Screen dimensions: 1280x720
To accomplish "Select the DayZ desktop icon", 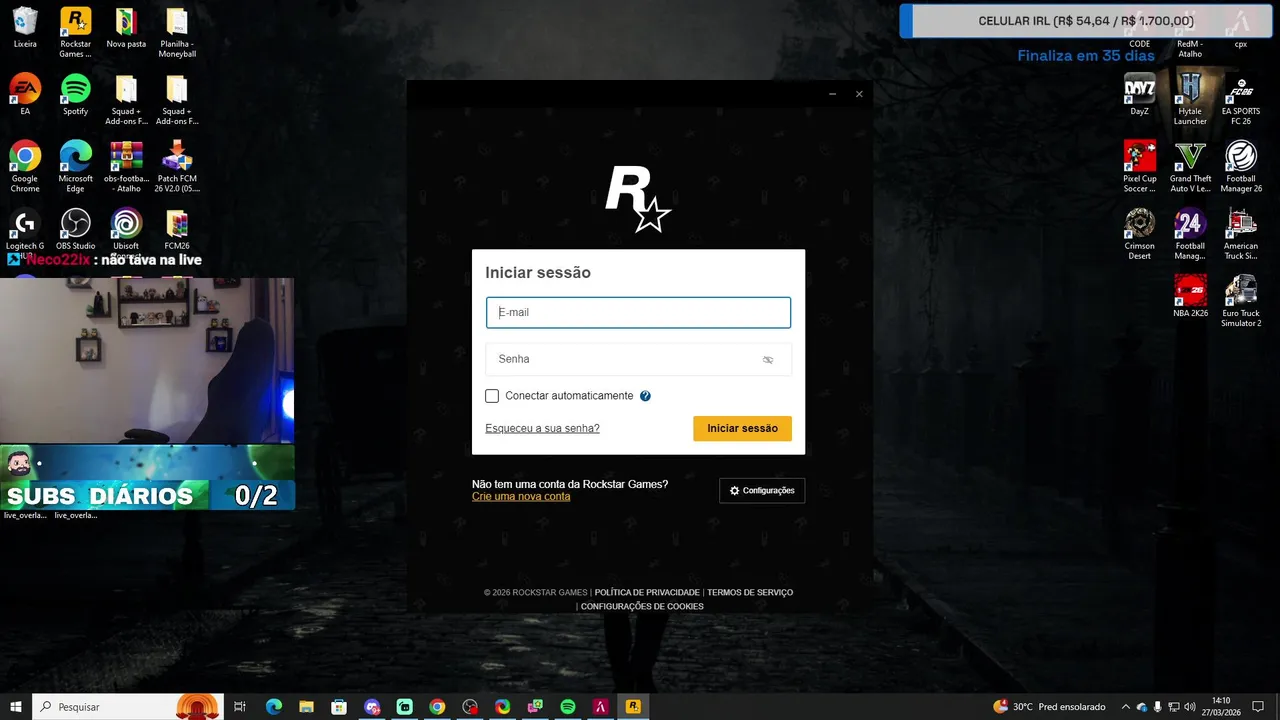I will point(1140,95).
